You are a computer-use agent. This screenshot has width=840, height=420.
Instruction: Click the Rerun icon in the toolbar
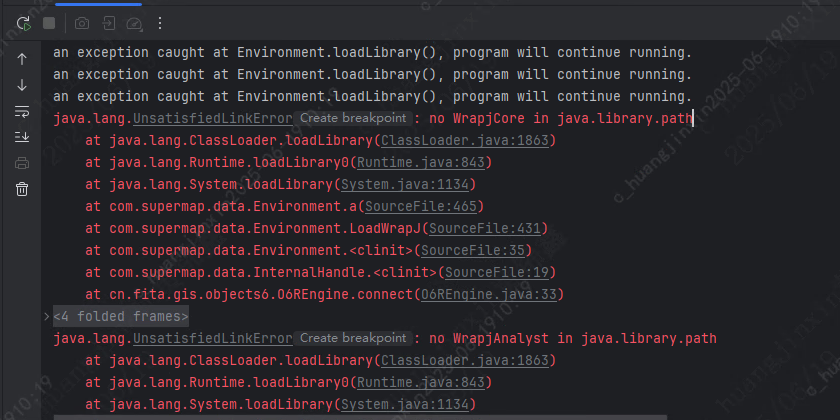tap(23, 23)
